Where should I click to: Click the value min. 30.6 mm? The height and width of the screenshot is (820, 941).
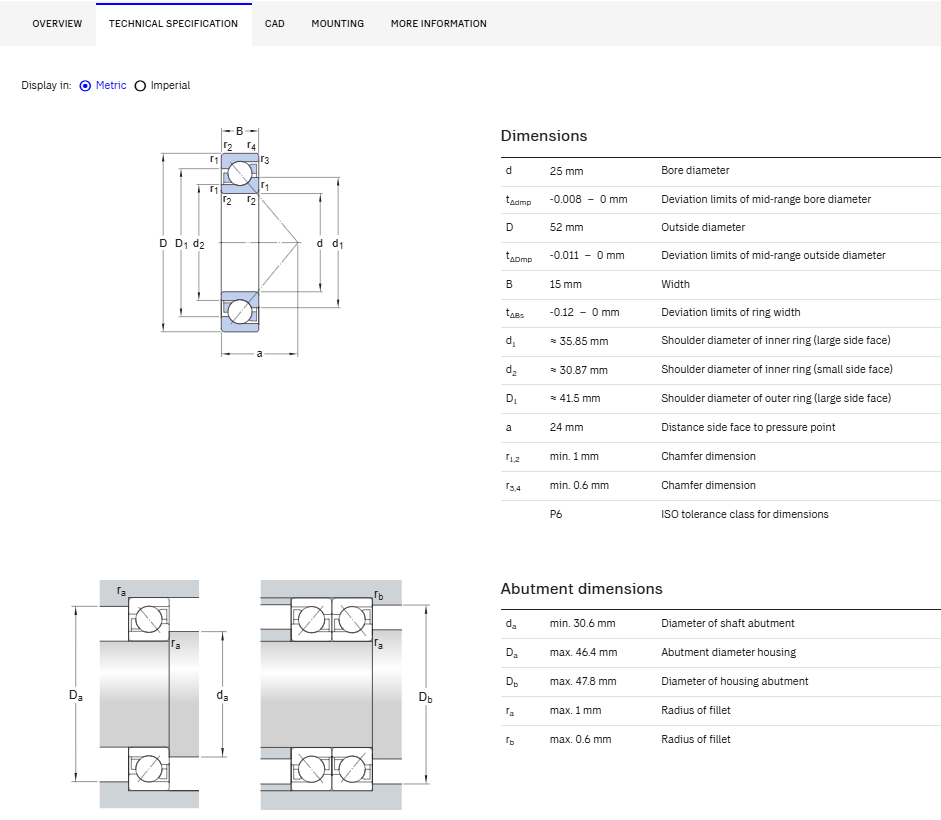[x=582, y=624]
